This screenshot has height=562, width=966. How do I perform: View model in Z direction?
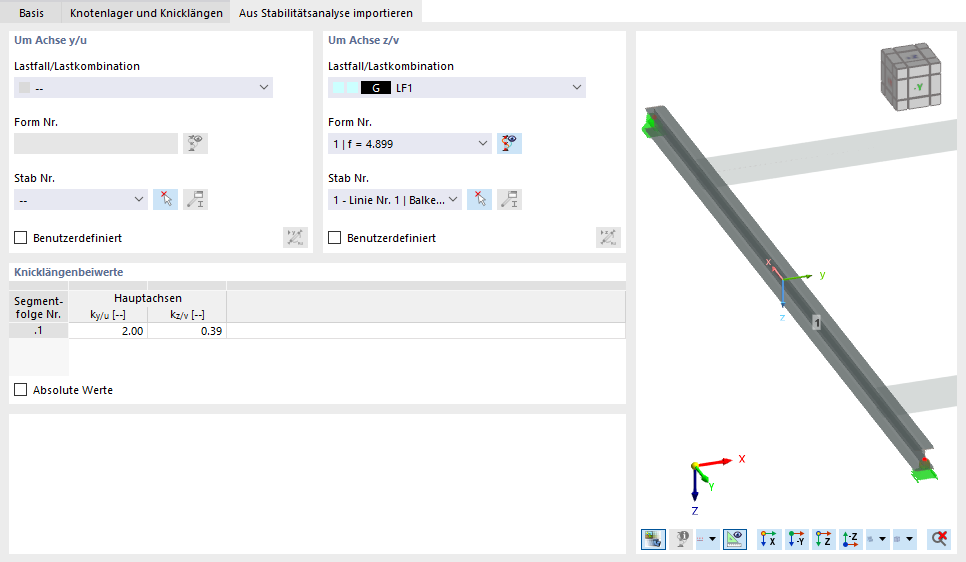[x=823, y=539]
